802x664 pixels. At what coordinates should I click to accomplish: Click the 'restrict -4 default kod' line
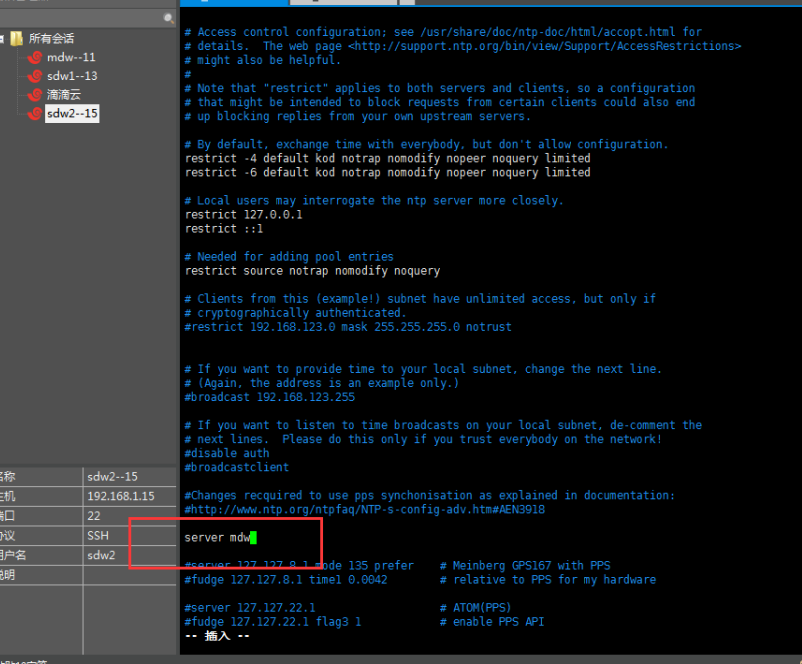click(388, 159)
